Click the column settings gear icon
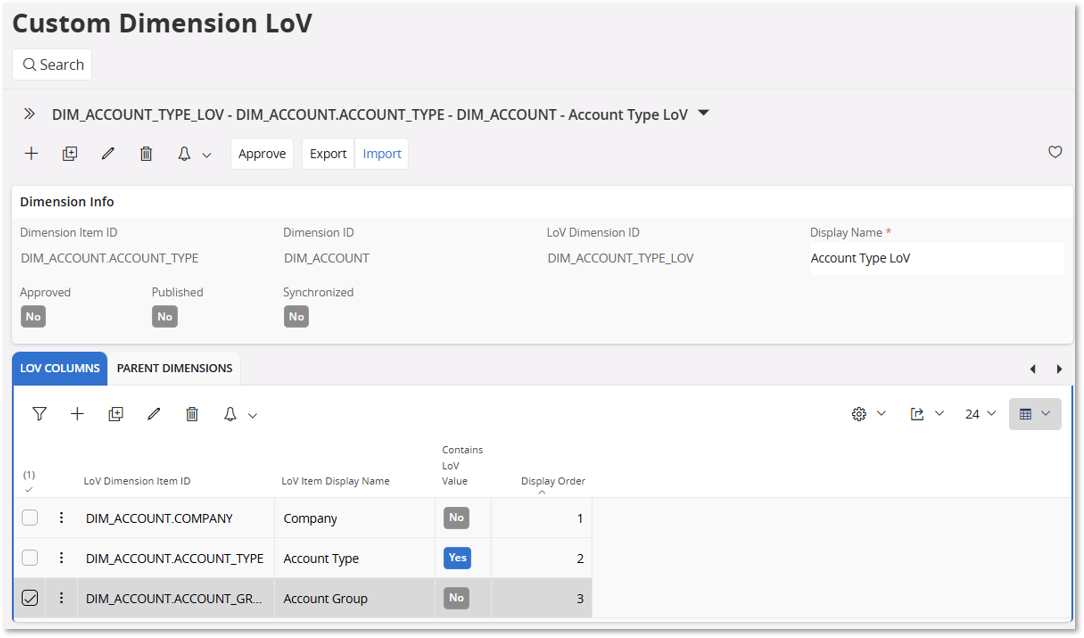 point(859,414)
